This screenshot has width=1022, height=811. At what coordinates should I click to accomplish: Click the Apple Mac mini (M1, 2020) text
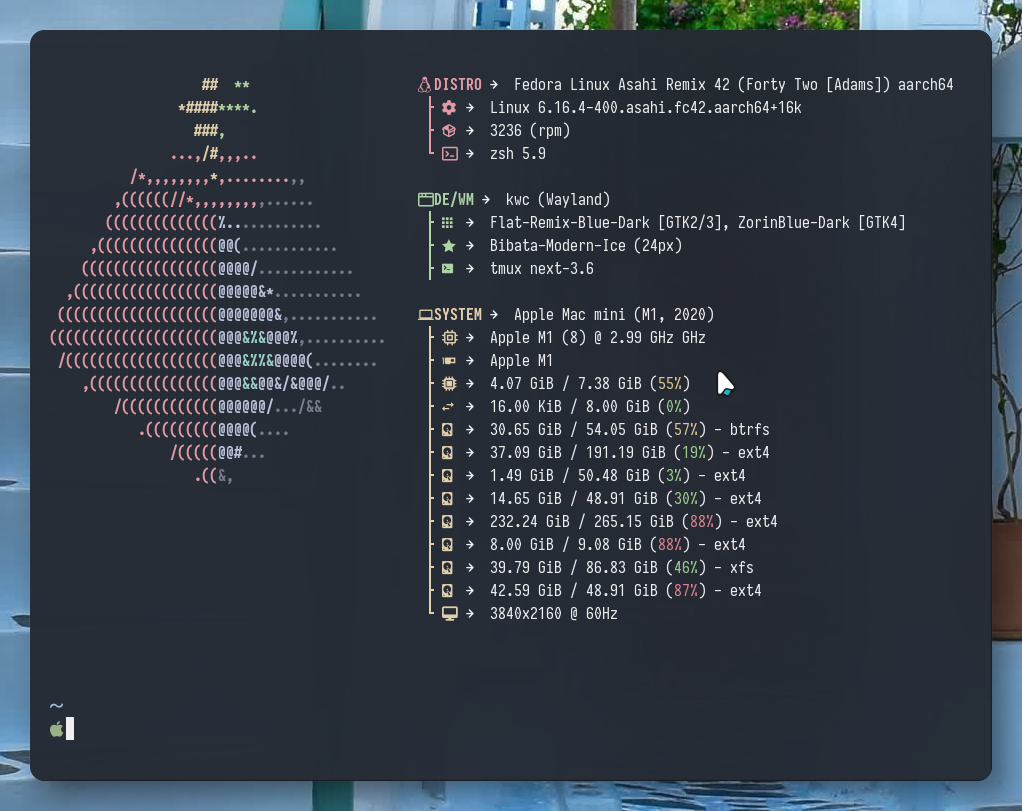coord(614,315)
